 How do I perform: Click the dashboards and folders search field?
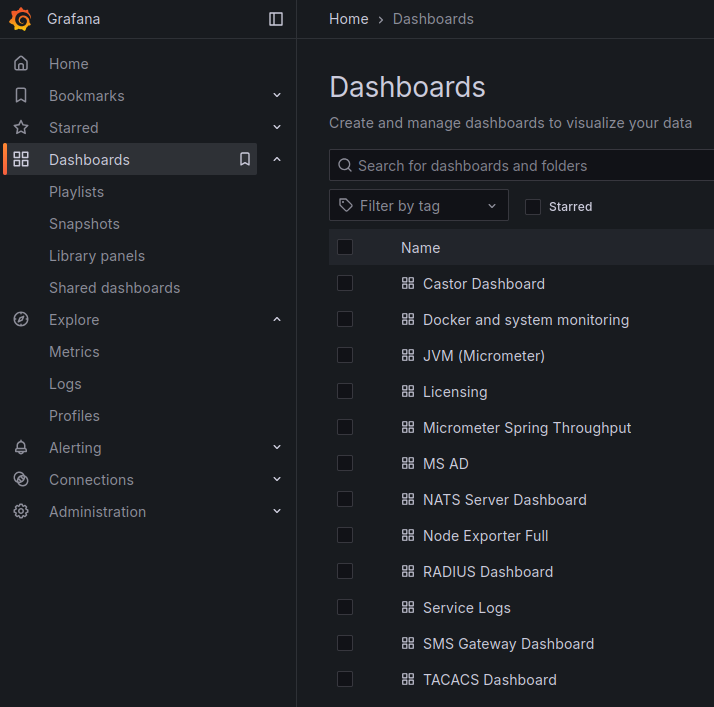point(530,166)
